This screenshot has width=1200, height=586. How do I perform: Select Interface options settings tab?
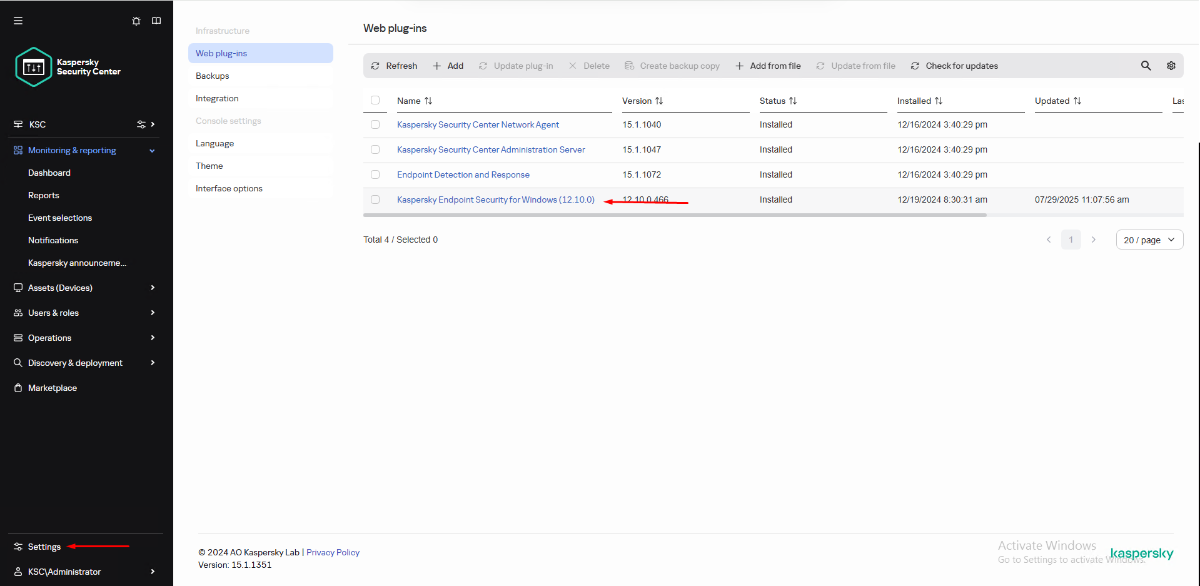[260, 189]
